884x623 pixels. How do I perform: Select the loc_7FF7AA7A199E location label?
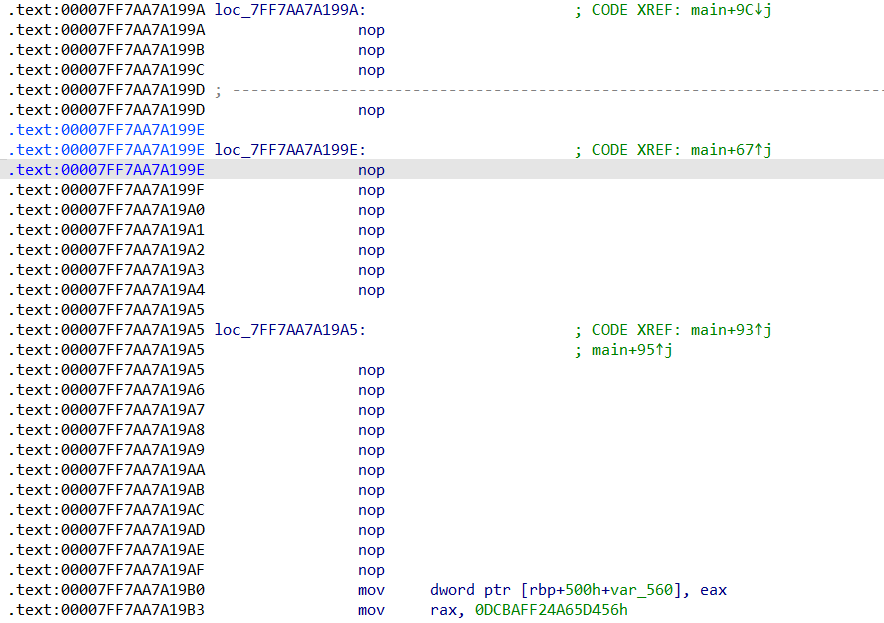[289, 150]
